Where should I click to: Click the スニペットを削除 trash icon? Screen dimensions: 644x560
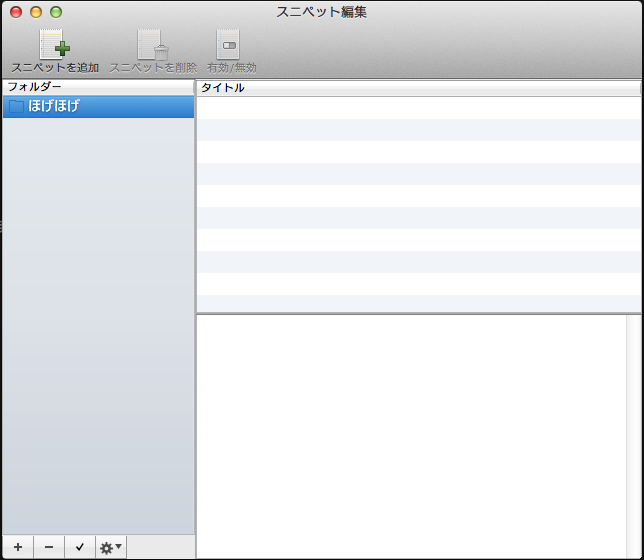click(x=152, y=46)
